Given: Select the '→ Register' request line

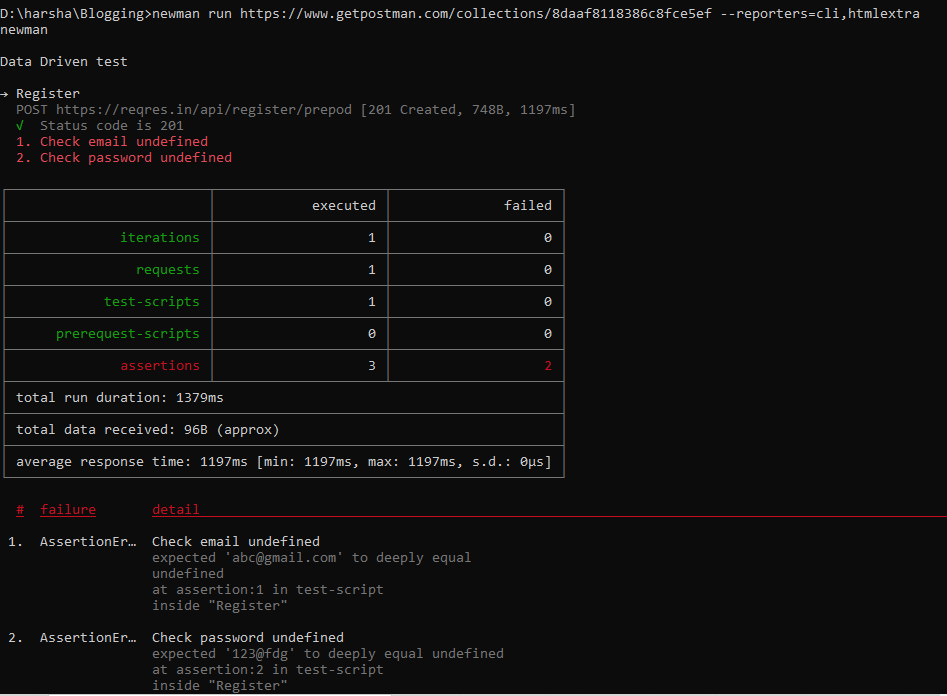Looking at the screenshot, I should (40, 94).
